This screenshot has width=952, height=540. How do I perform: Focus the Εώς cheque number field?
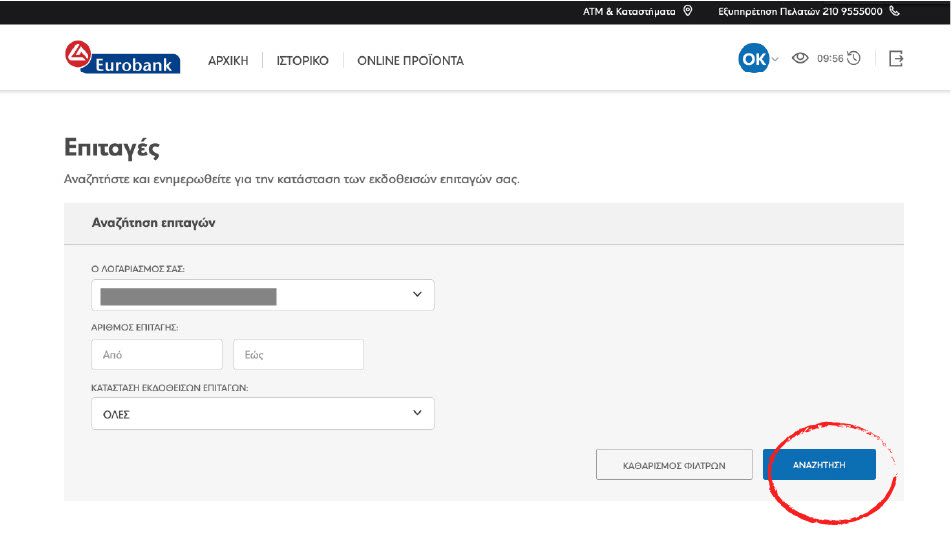pos(298,355)
